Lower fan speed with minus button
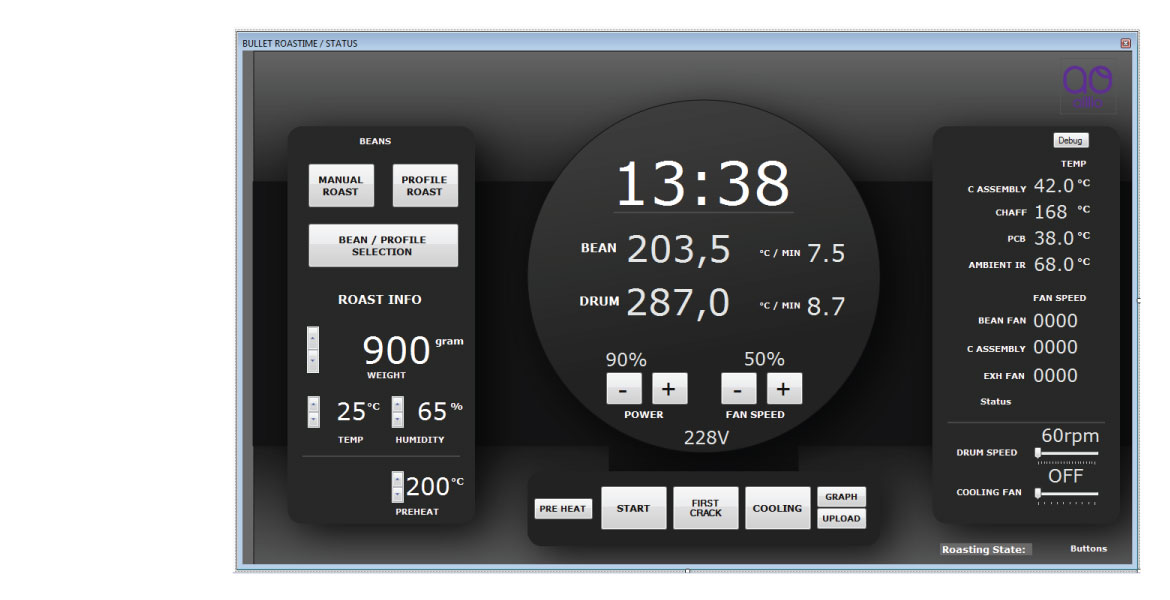Image resolution: width=1170 pixels, height=600 pixels. (738, 389)
